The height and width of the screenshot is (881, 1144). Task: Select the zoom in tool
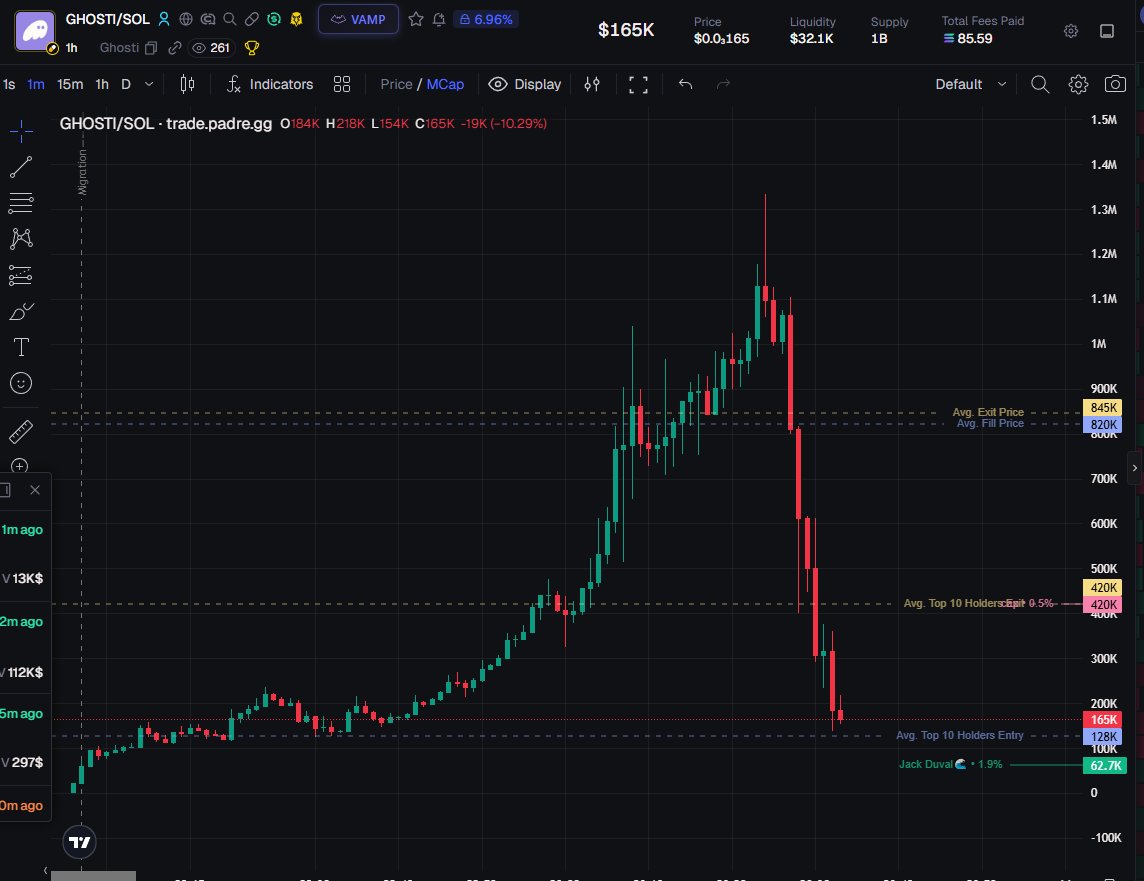coord(20,465)
